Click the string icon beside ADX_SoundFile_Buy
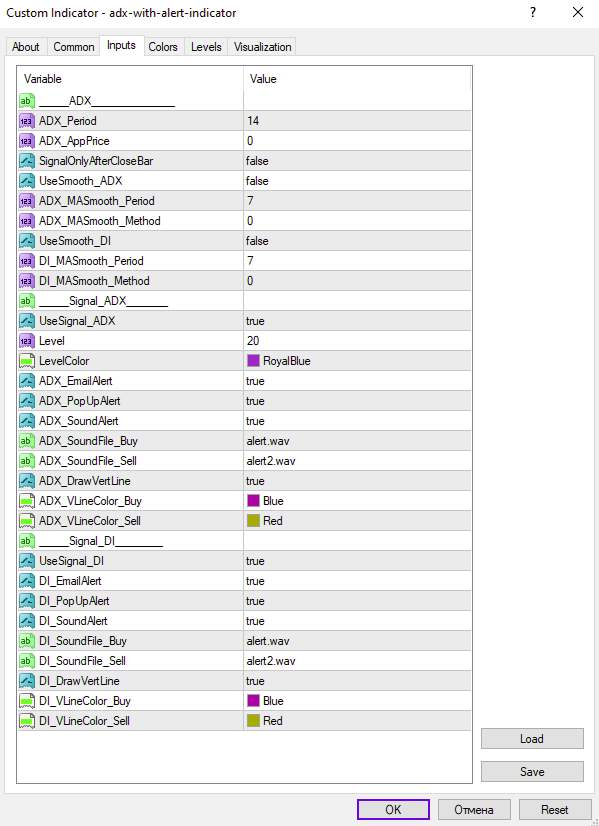 (x=27, y=441)
